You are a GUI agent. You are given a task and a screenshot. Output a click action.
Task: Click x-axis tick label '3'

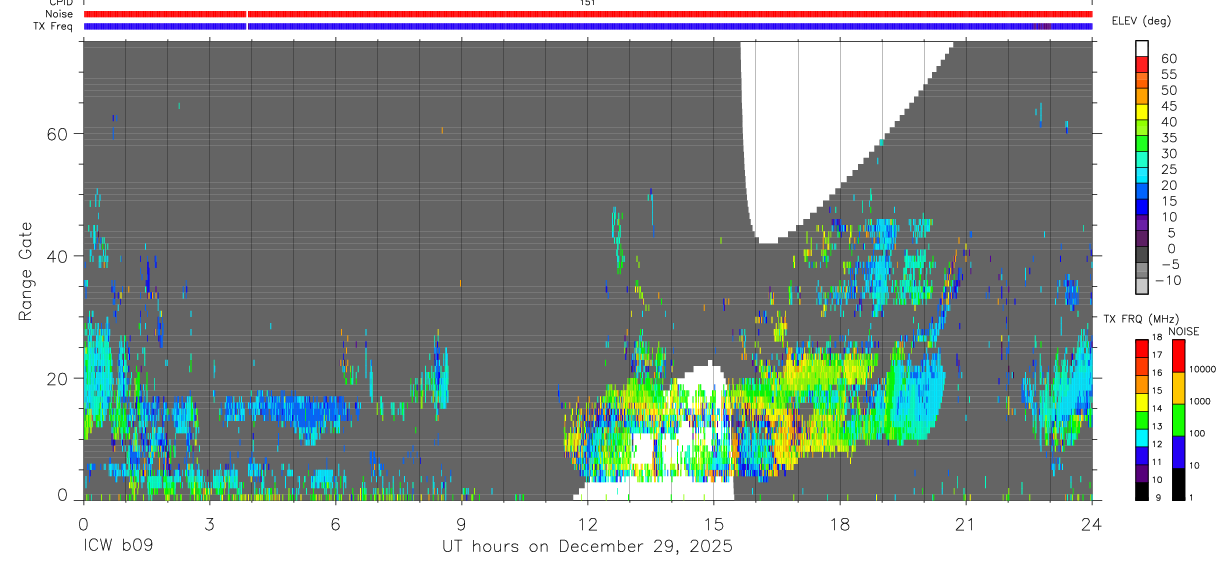[209, 524]
